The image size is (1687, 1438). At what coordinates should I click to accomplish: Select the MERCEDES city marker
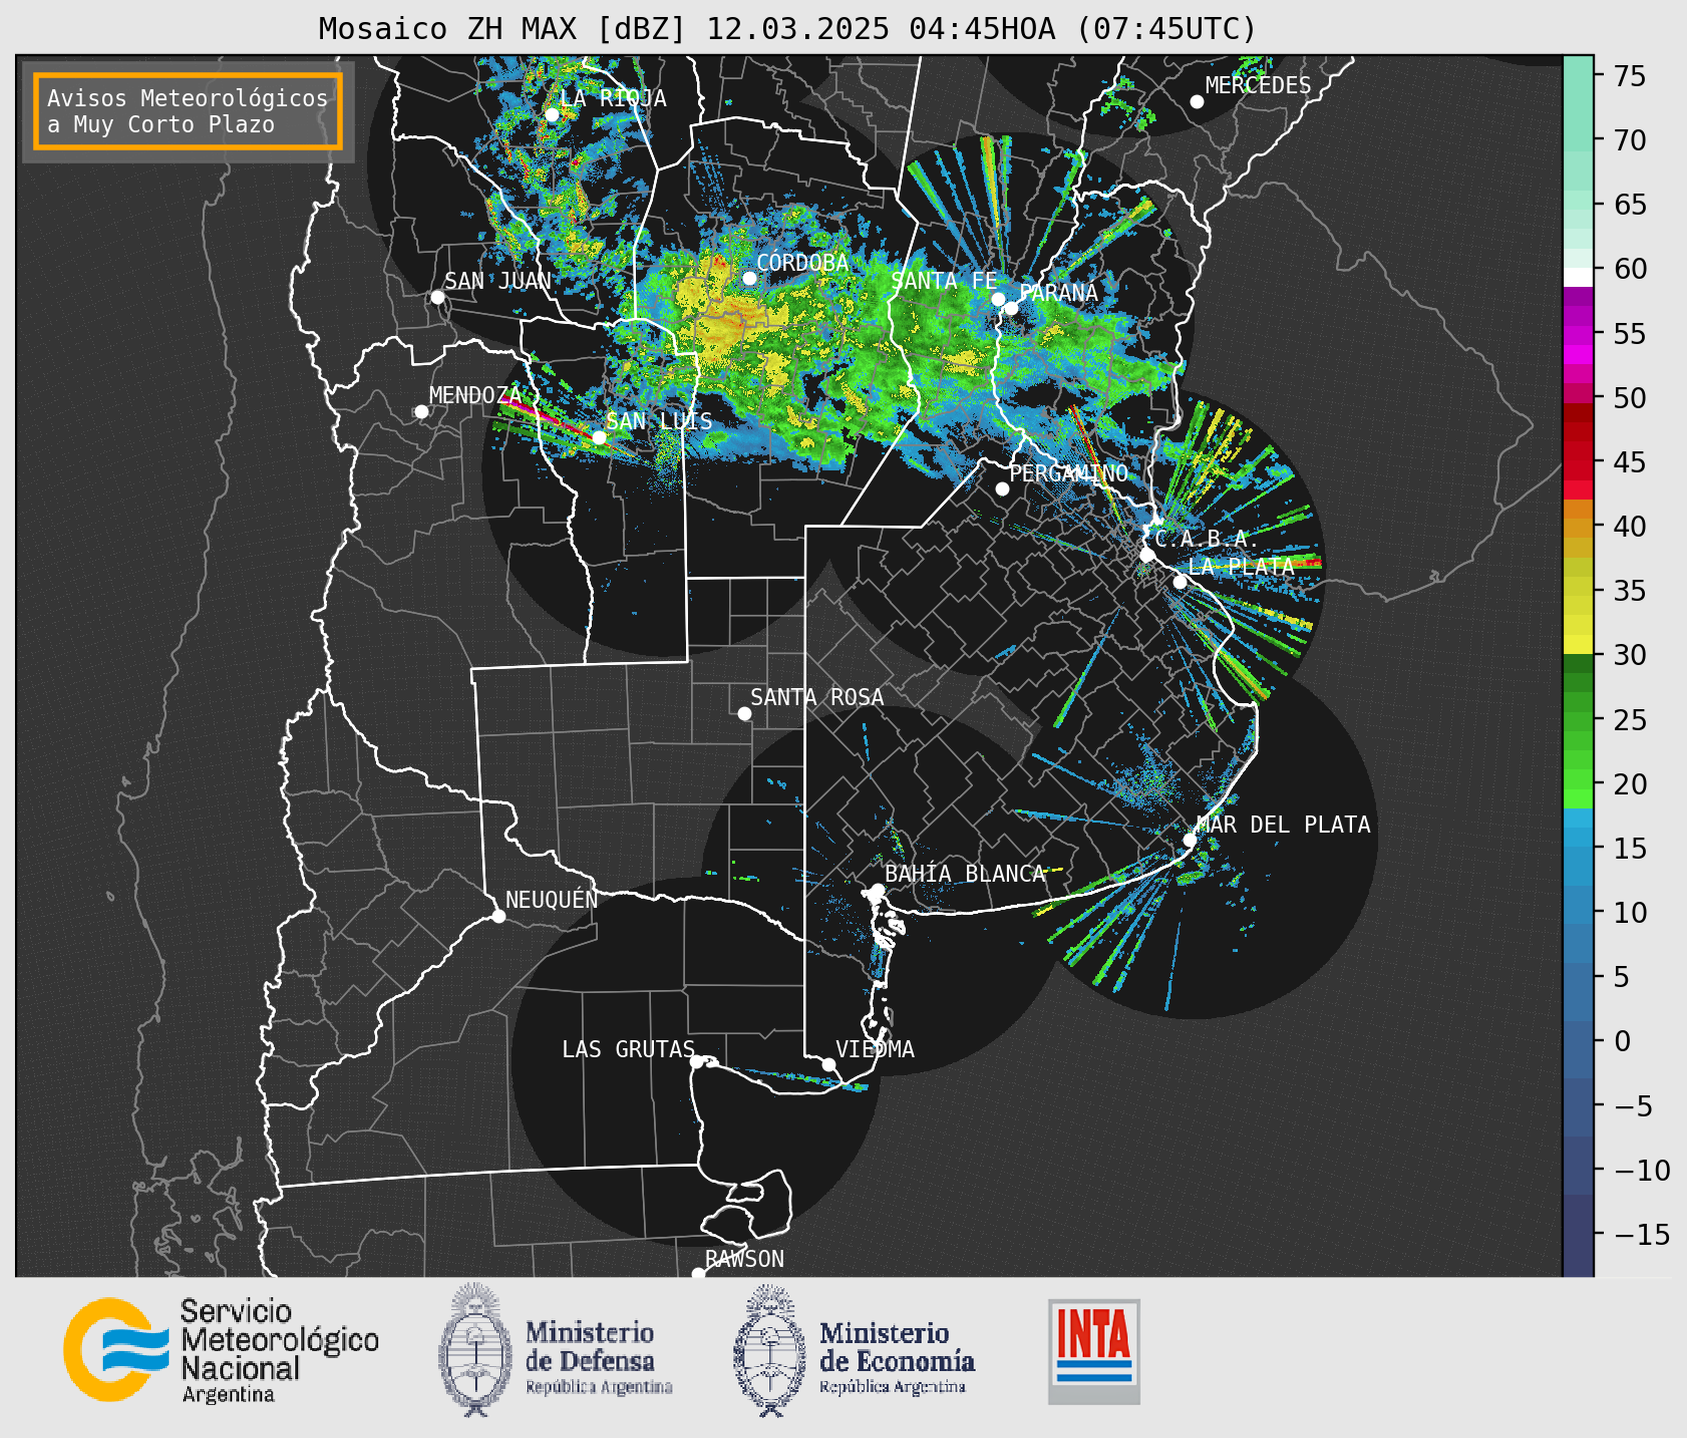coord(1197,102)
